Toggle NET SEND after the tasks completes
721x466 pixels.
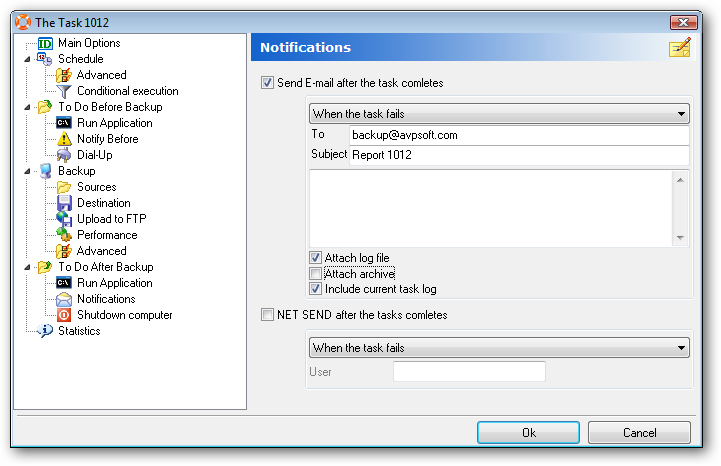point(267,315)
